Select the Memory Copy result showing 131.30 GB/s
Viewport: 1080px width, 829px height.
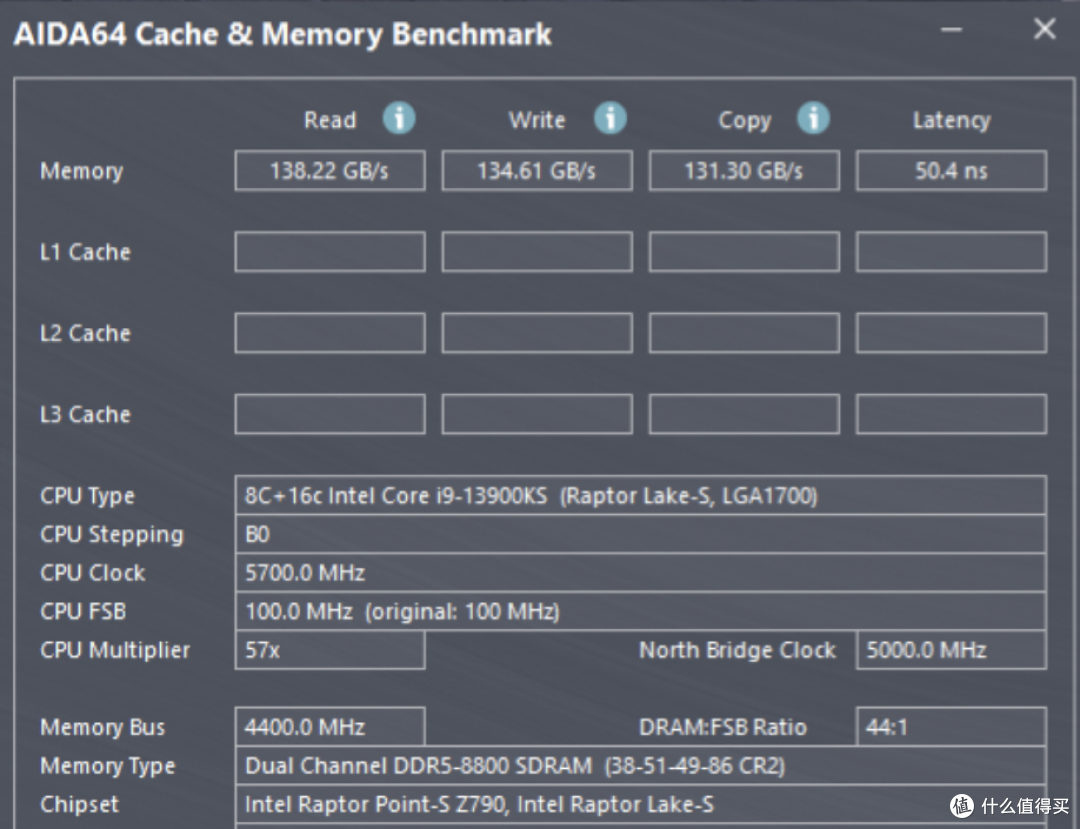pos(744,170)
